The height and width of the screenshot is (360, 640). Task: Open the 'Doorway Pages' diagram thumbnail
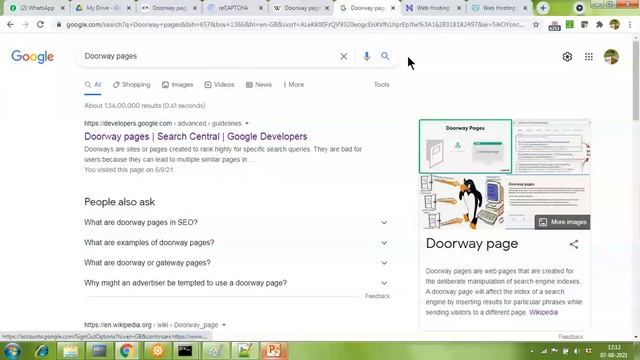(x=465, y=147)
